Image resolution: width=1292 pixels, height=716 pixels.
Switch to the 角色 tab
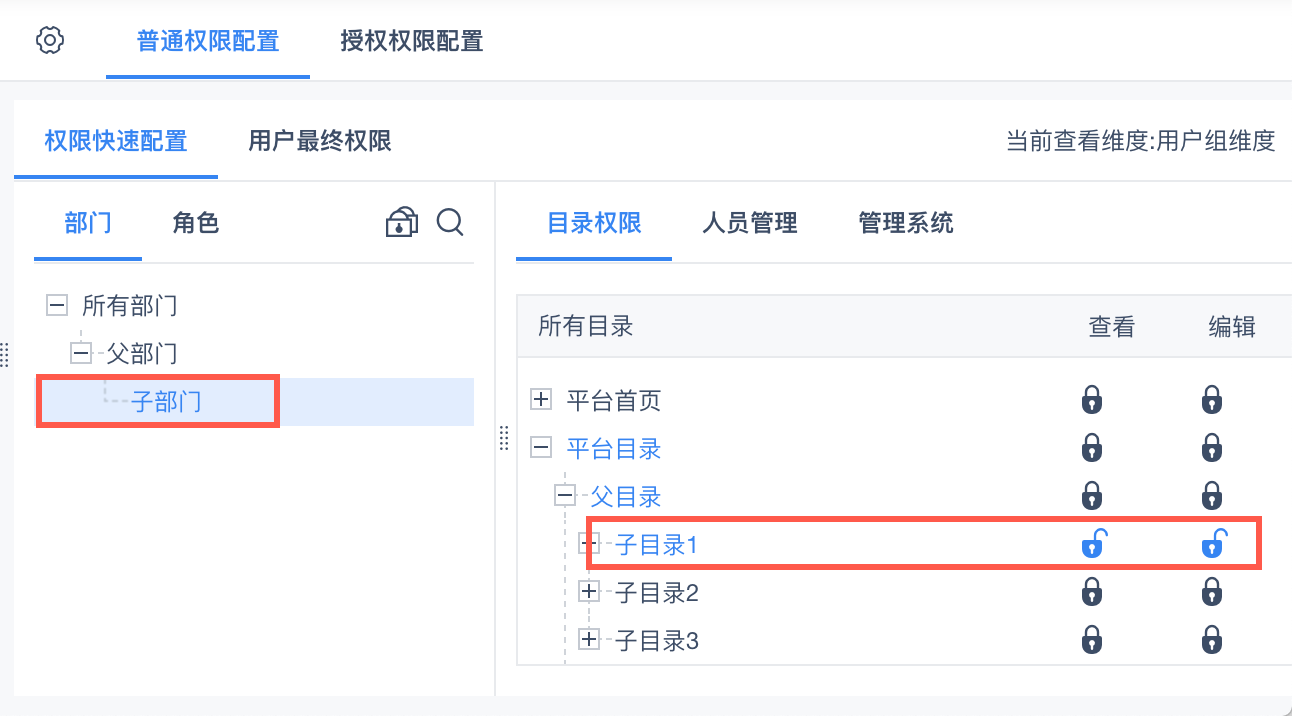coord(196,222)
